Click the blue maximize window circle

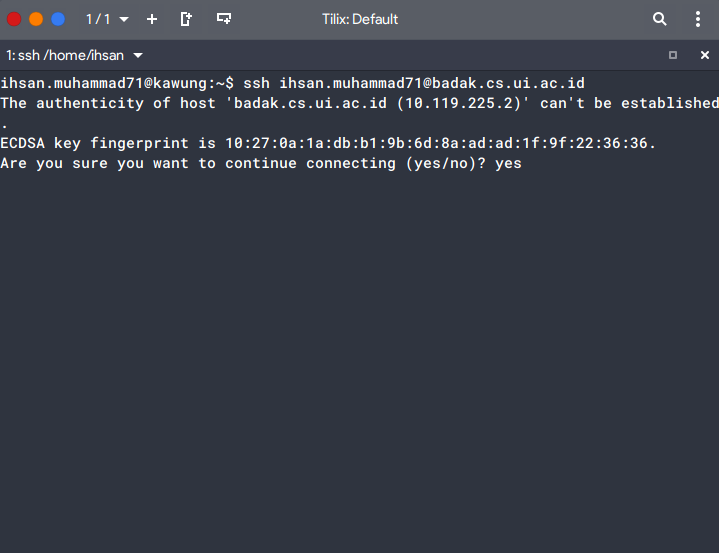click(58, 19)
